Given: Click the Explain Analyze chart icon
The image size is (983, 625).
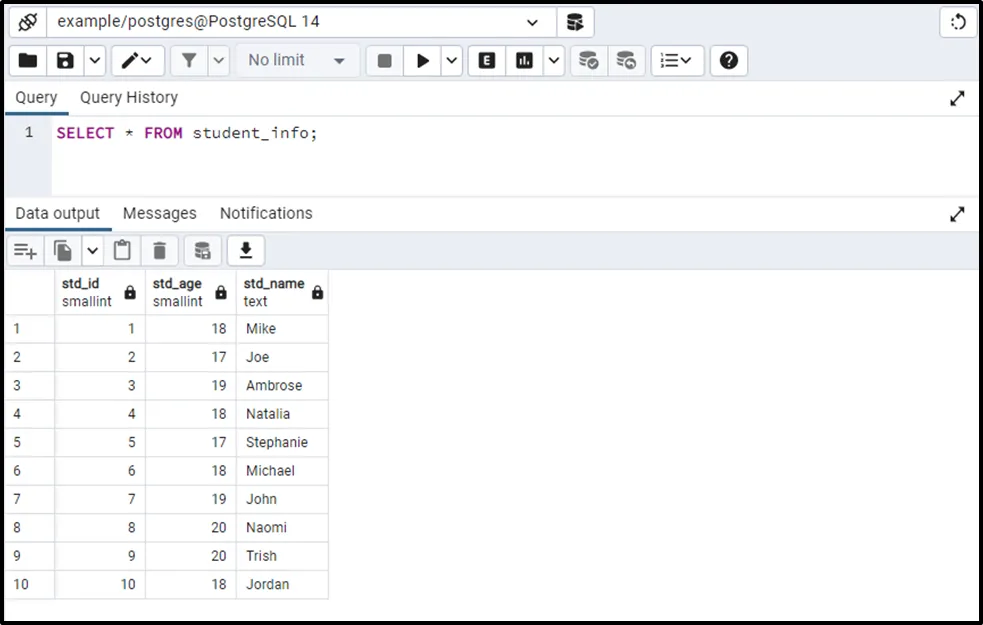Looking at the screenshot, I should pos(524,61).
